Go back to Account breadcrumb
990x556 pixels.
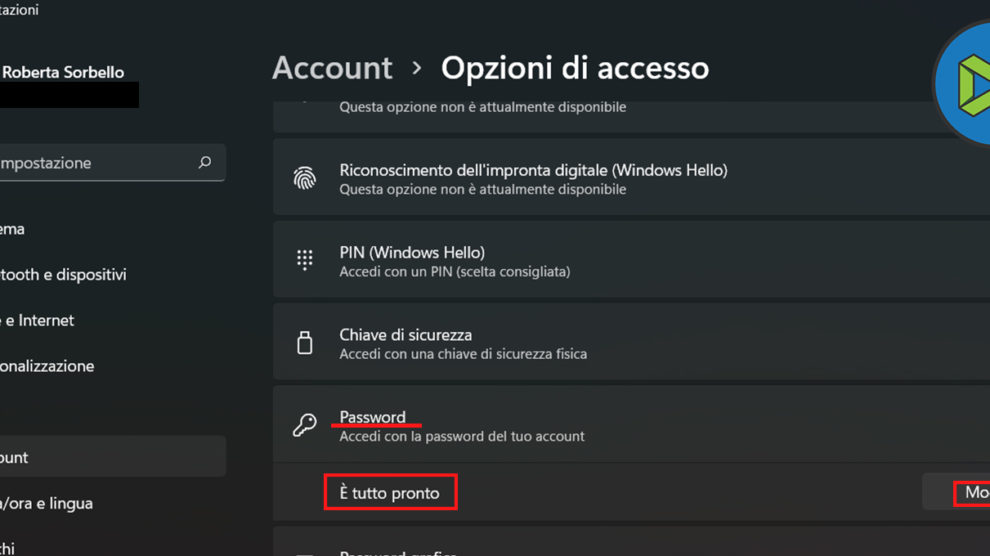(x=332, y=68)
